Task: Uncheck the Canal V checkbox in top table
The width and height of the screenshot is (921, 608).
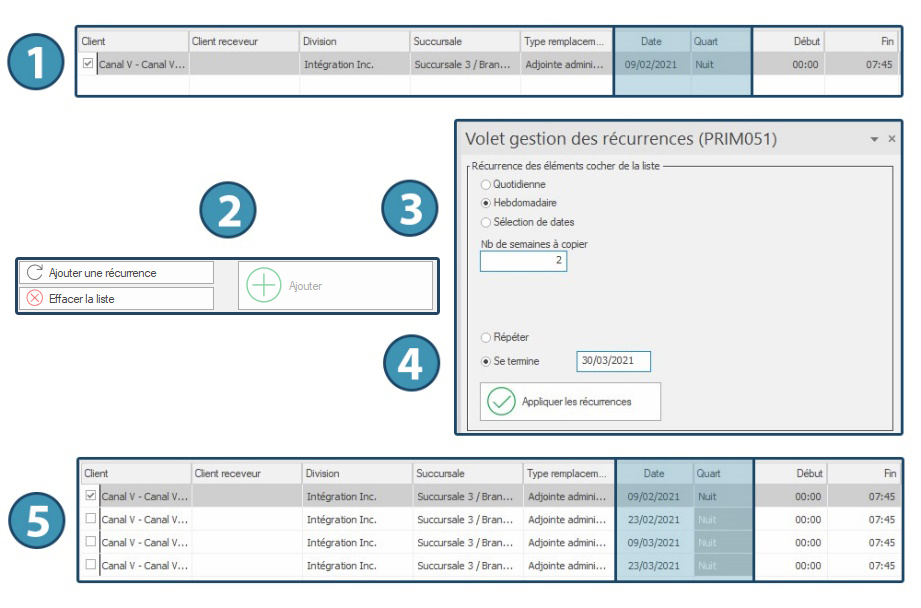Action: tap(88, 64)
